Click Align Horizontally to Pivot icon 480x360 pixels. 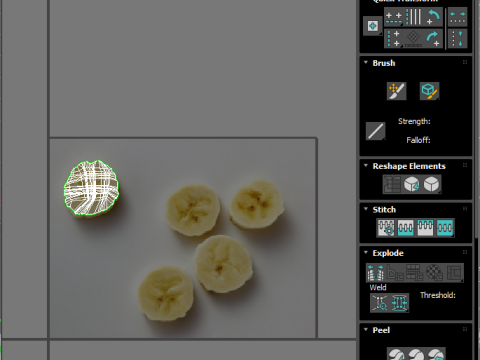pyautogui.click(x=394, y=17)
